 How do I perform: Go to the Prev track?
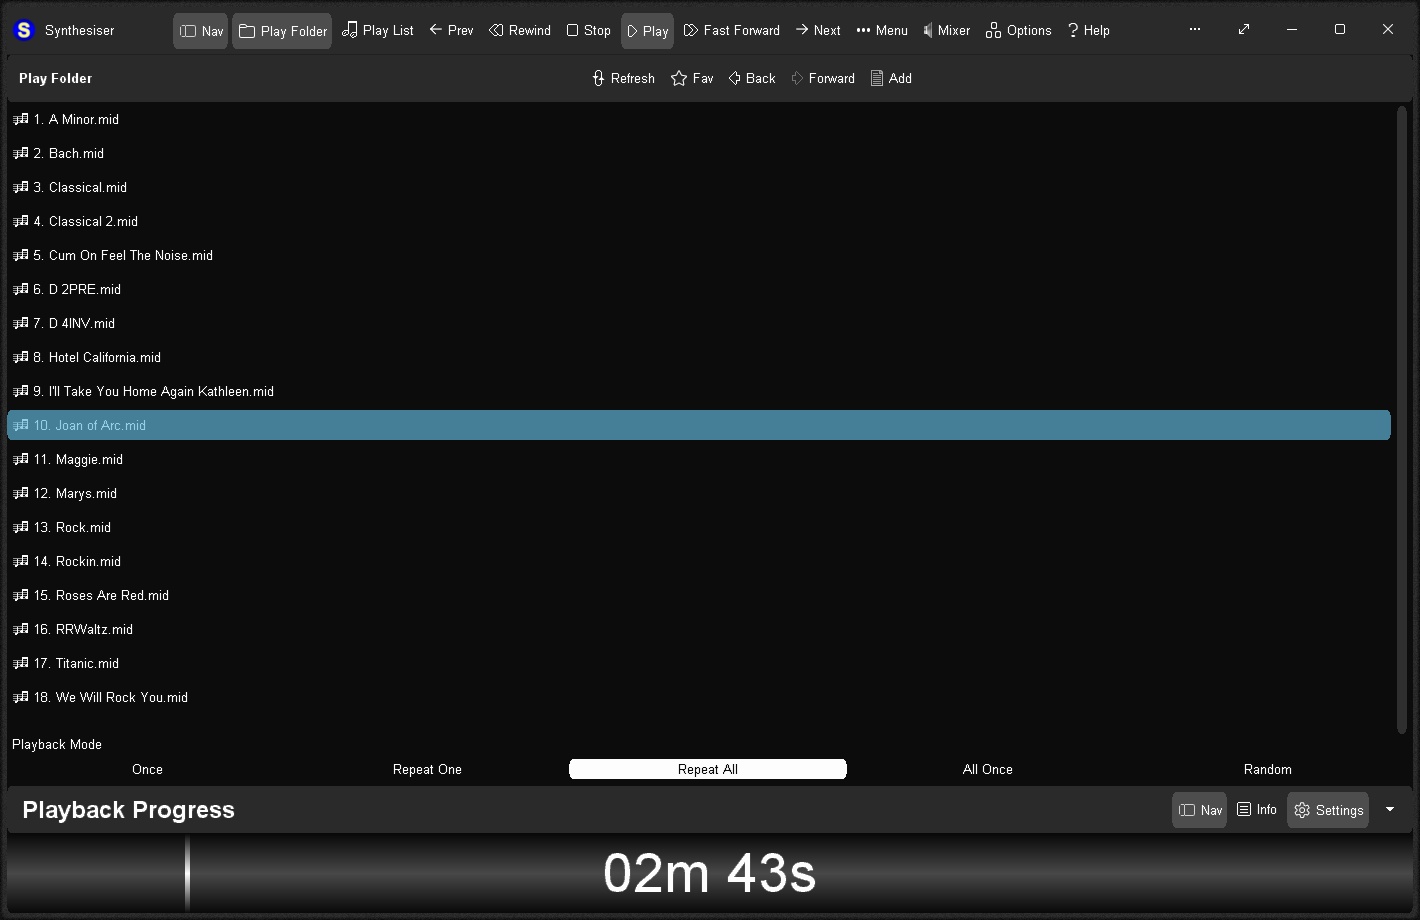[451, 31]
